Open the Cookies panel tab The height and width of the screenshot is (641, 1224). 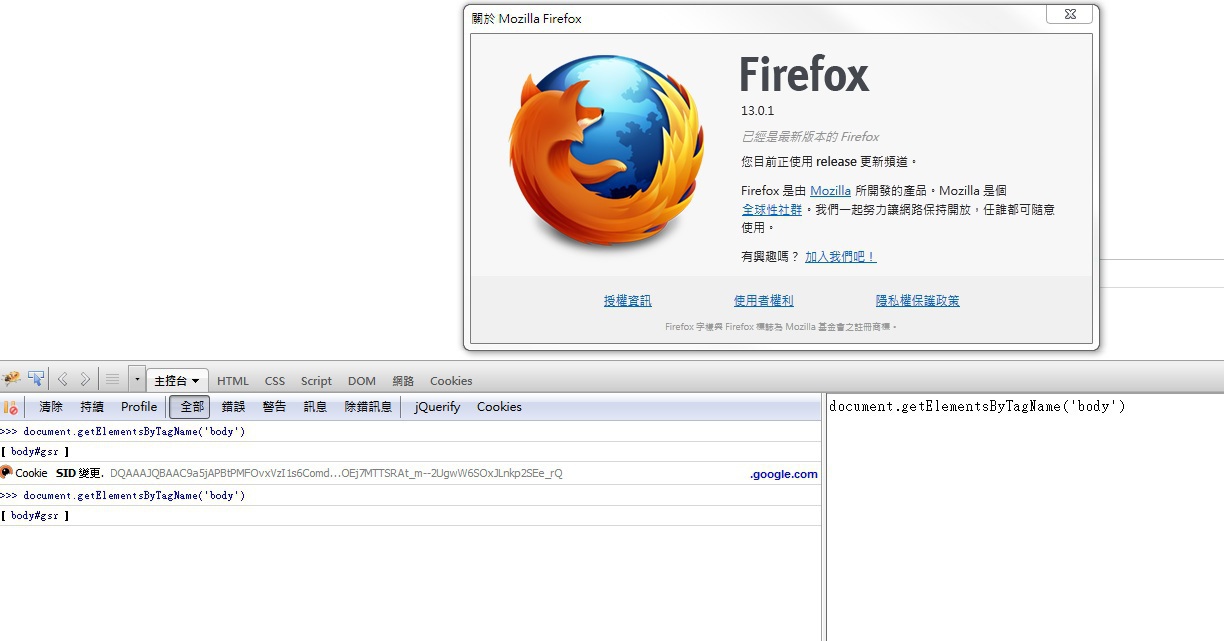click(451, 381)
